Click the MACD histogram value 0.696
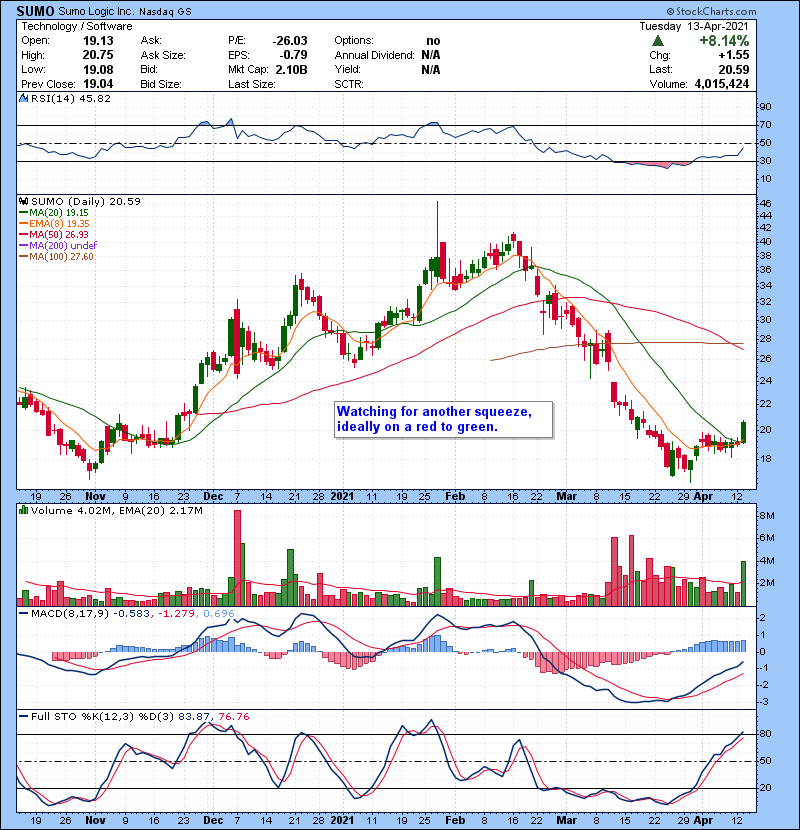Screen dimensions: 800x830 coord(219,614)
